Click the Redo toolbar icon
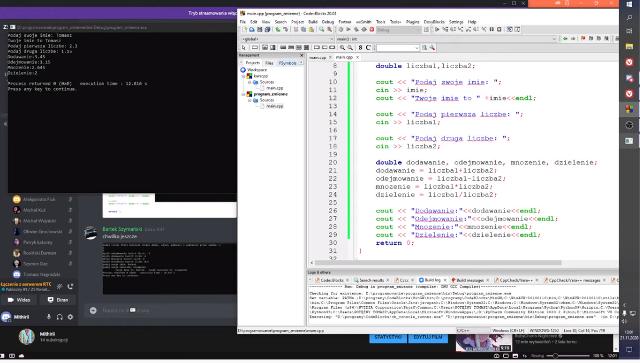 point(285,29)
